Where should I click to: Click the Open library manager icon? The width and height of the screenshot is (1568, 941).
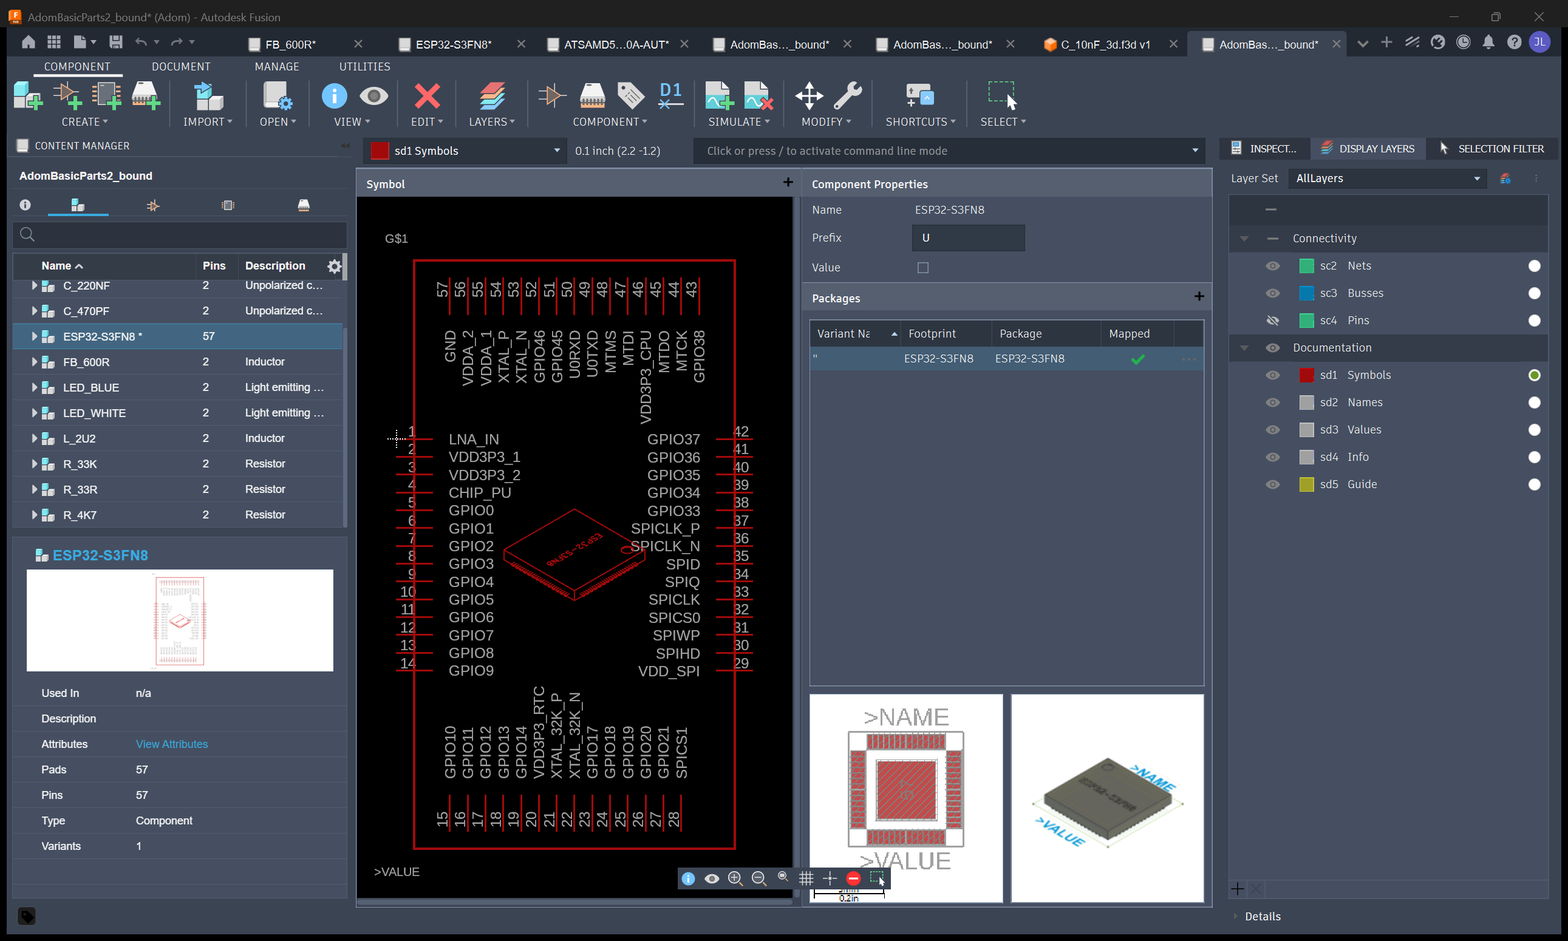point(277,96)
